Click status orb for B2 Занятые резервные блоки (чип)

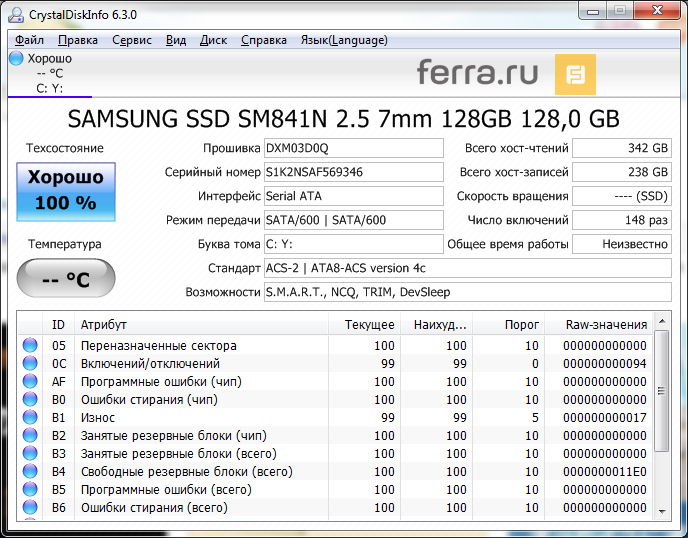point(30,435)
